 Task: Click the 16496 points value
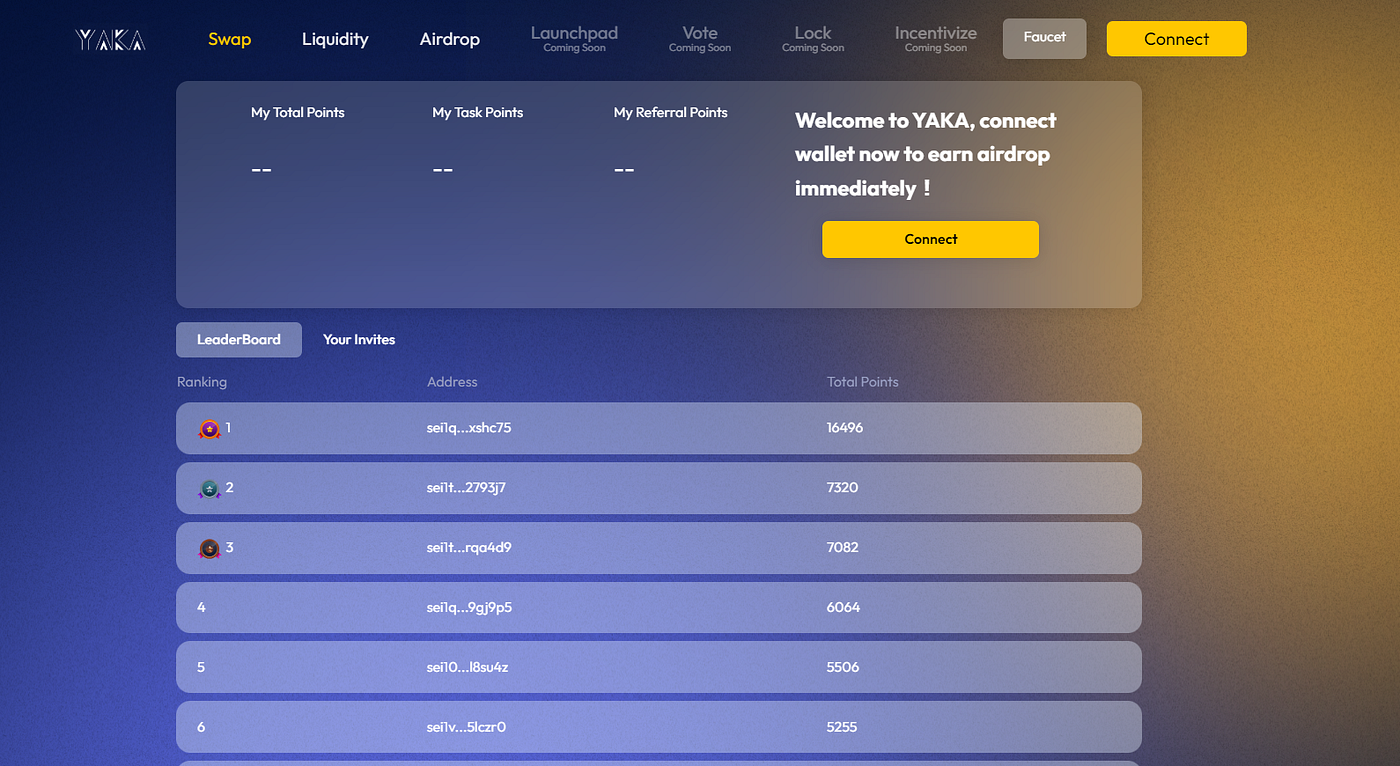(x=845, y=428)
